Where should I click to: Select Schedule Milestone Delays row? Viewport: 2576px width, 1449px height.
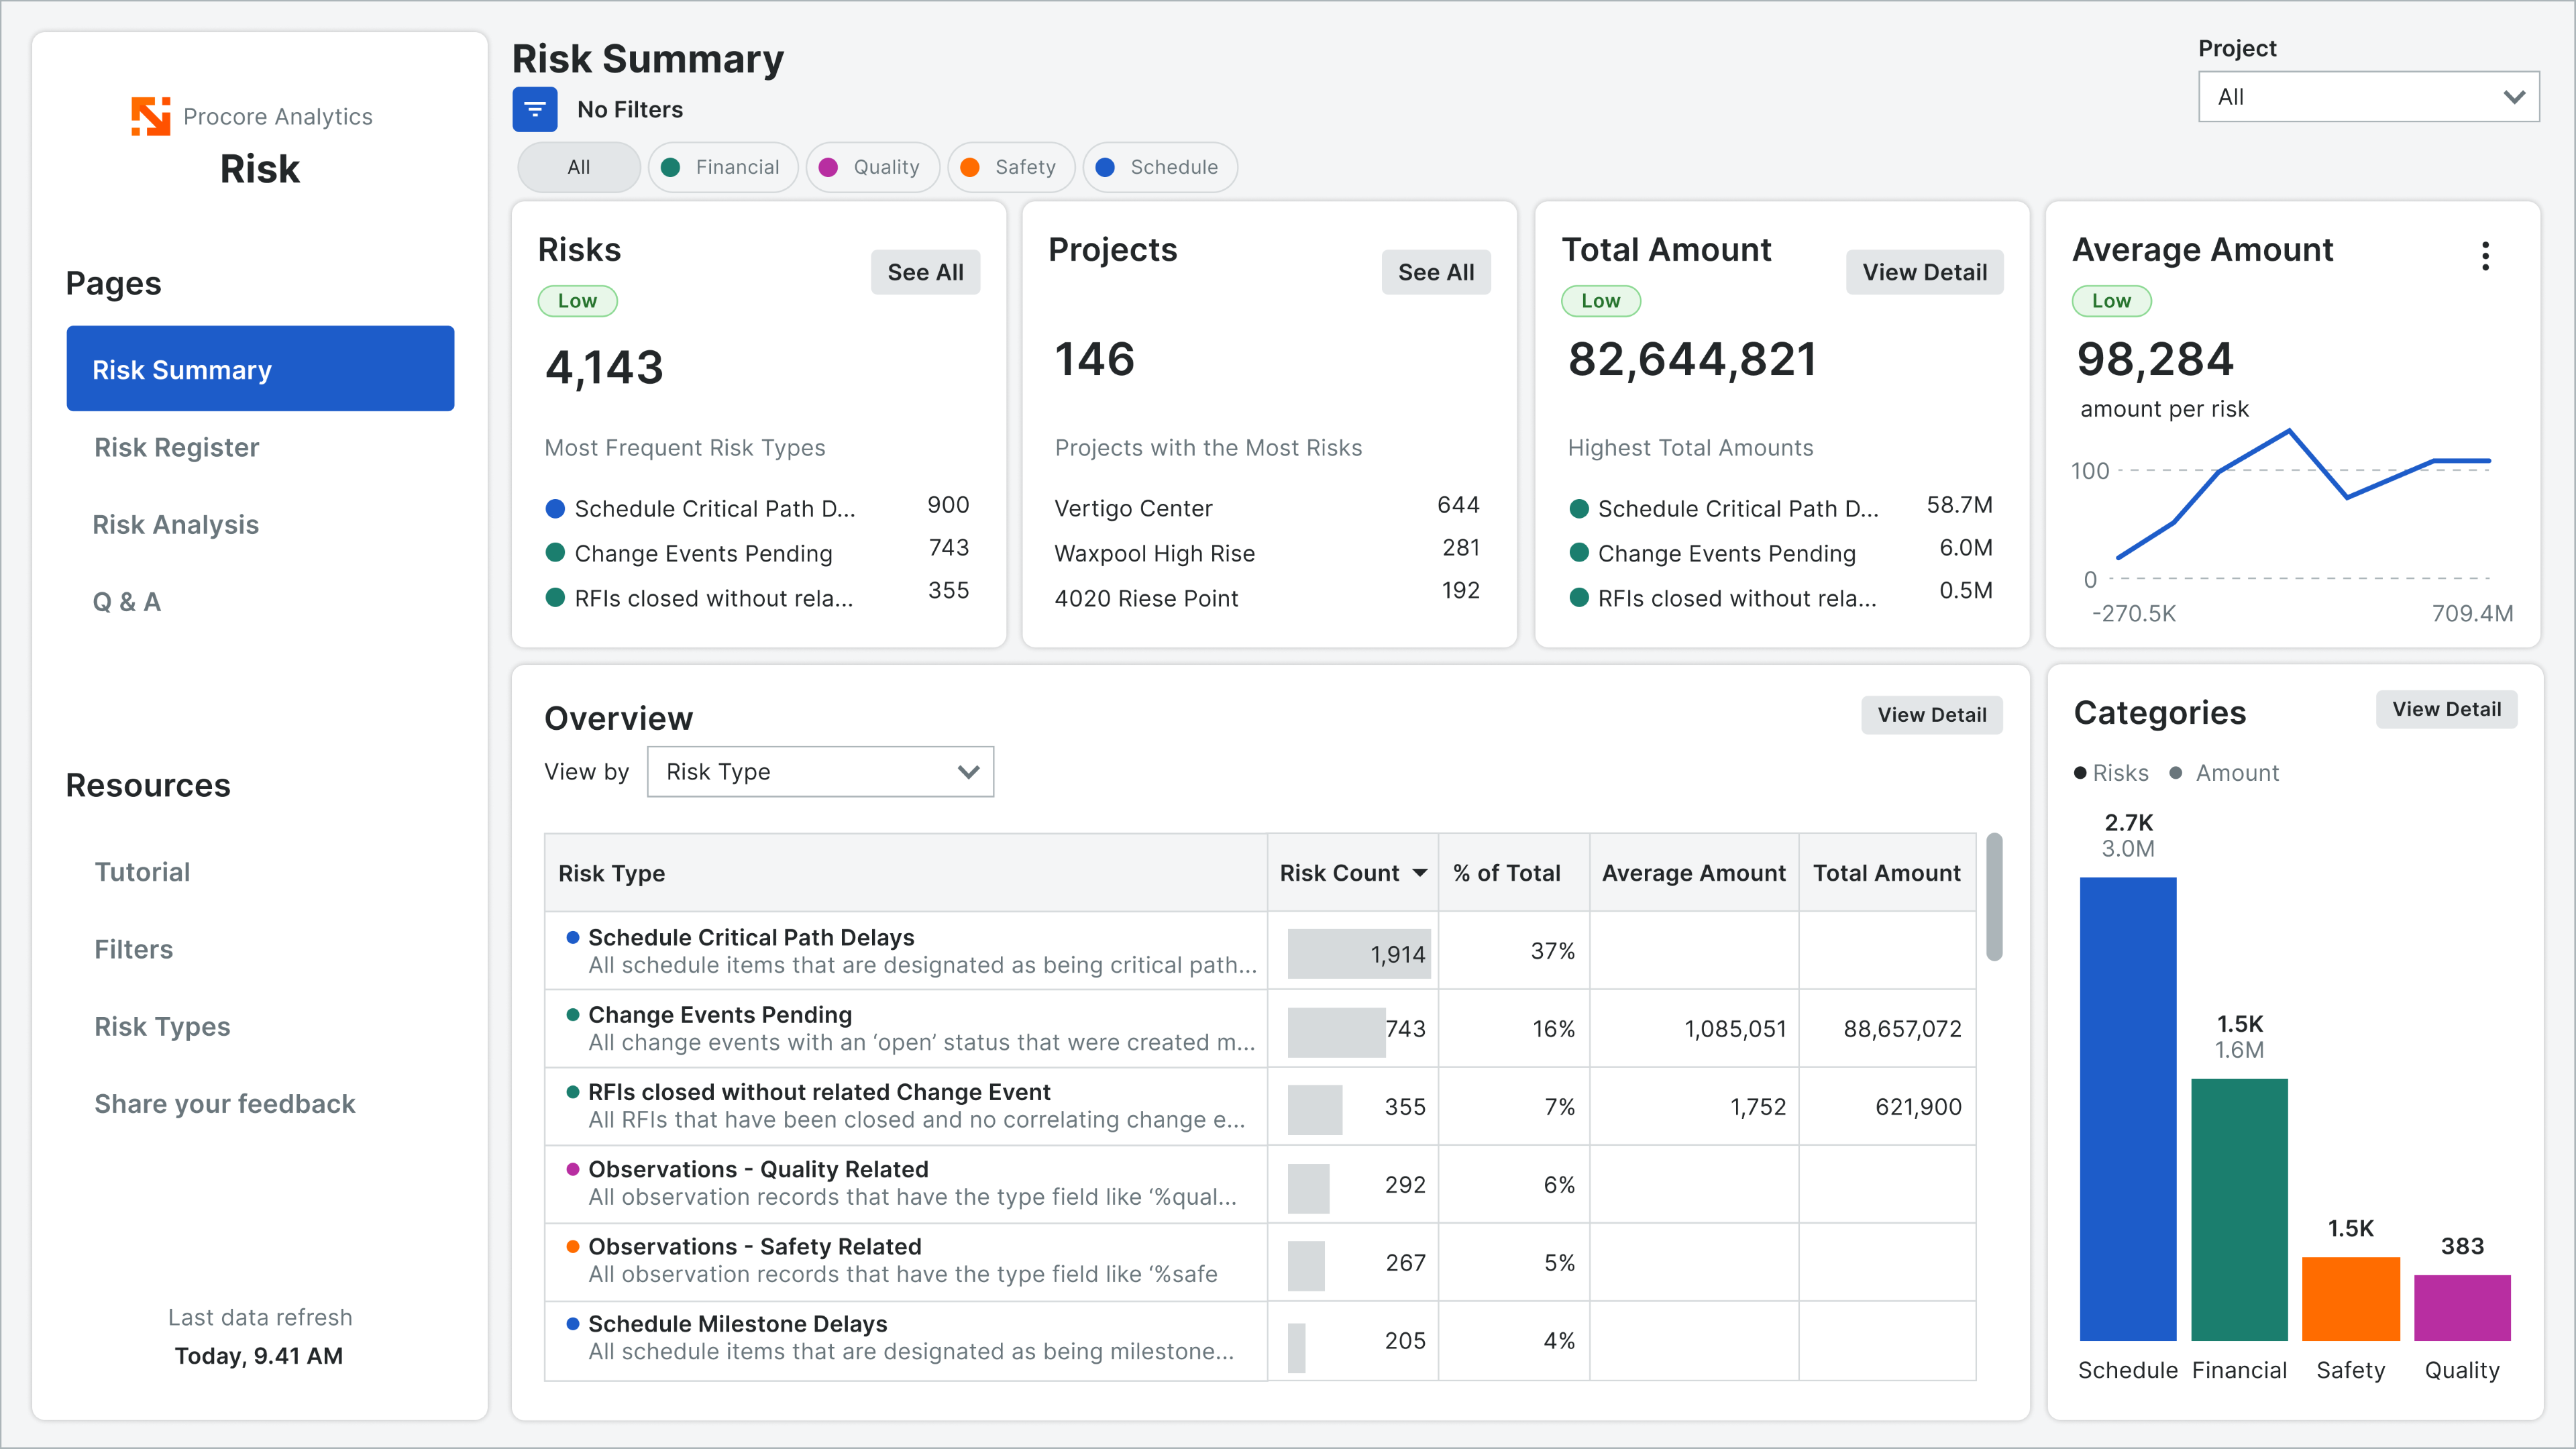(x=1260, y=1340)
